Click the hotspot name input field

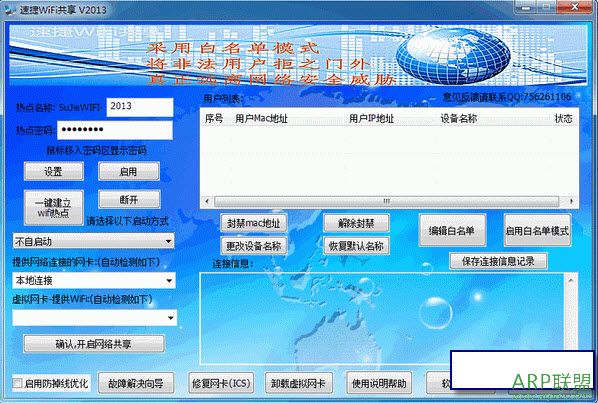tap(140, 107)
